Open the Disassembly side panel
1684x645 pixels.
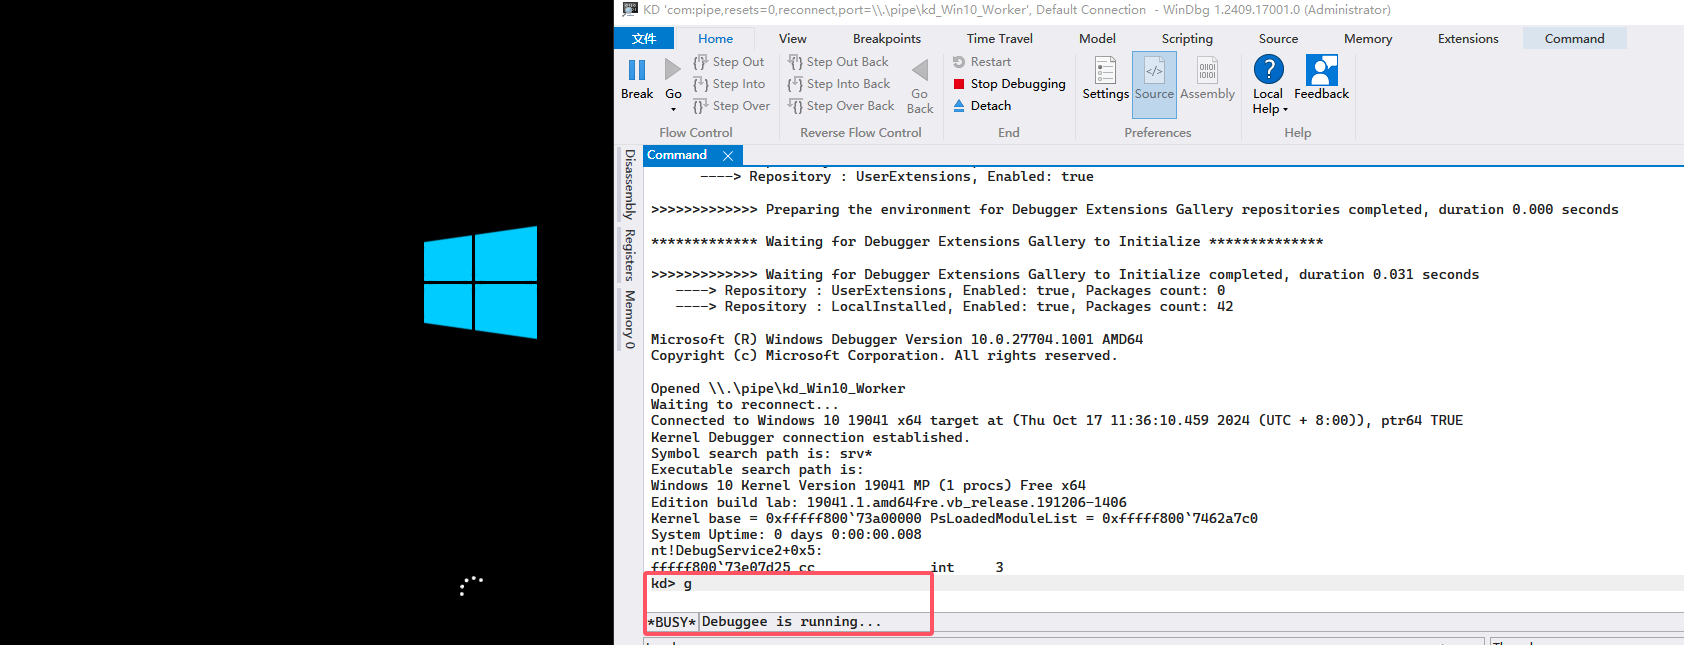pos(629,185)
